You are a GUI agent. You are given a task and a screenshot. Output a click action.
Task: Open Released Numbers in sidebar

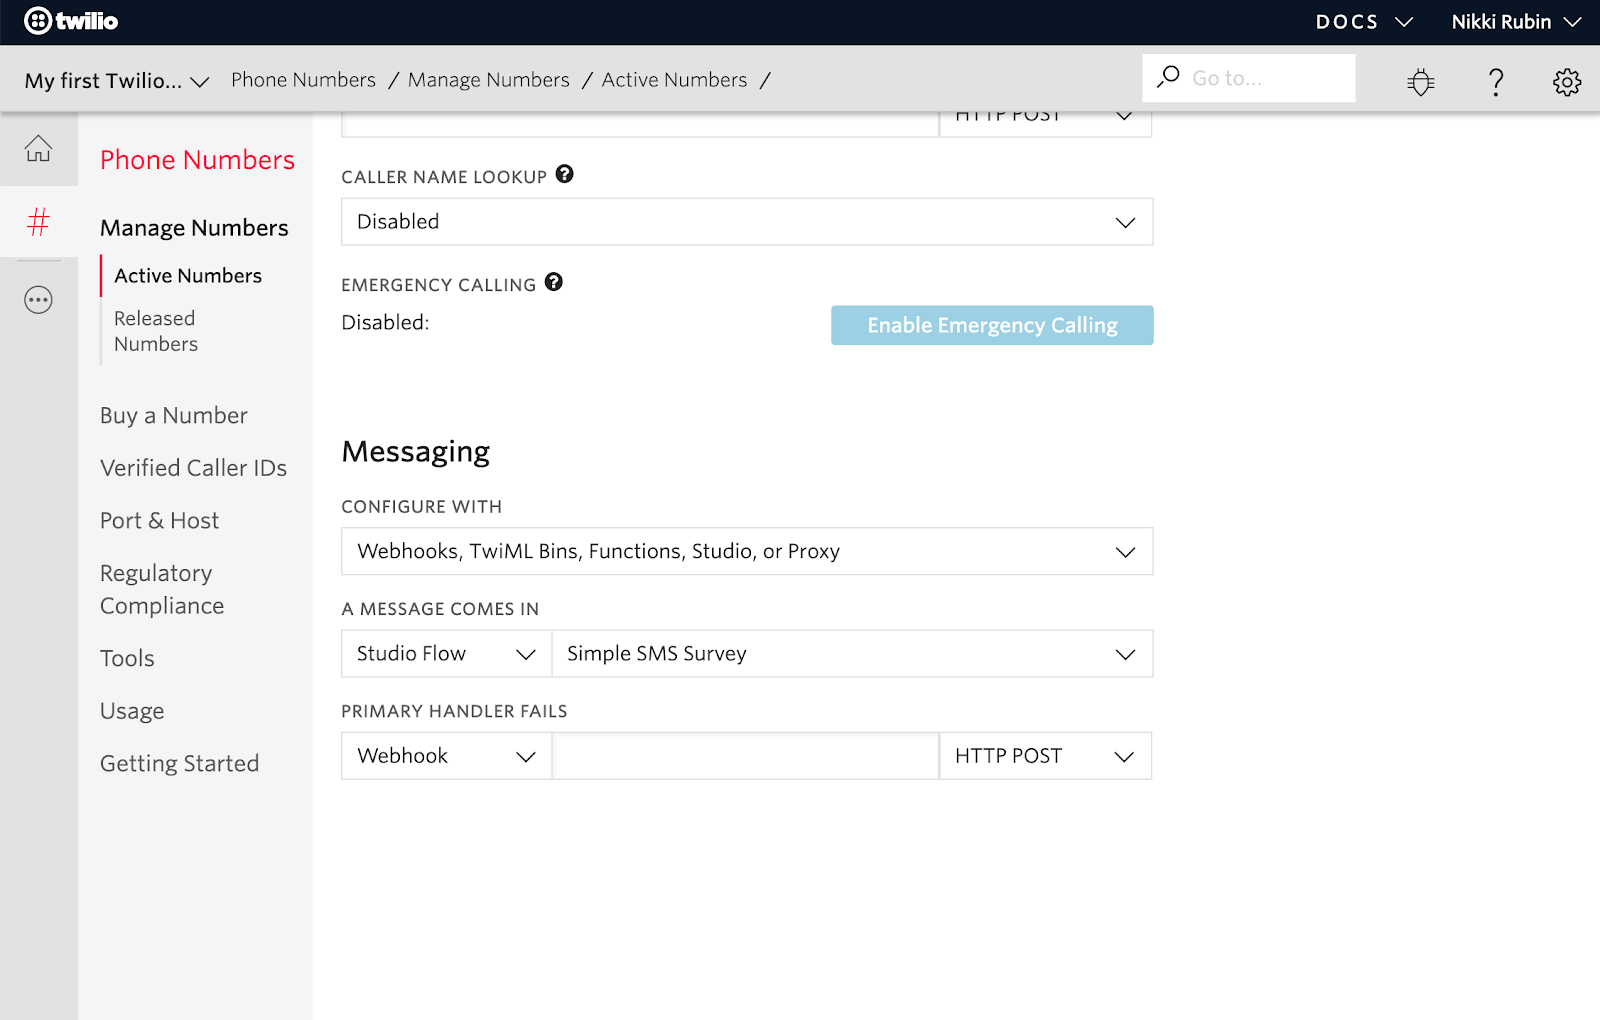(x=156, y=331)
